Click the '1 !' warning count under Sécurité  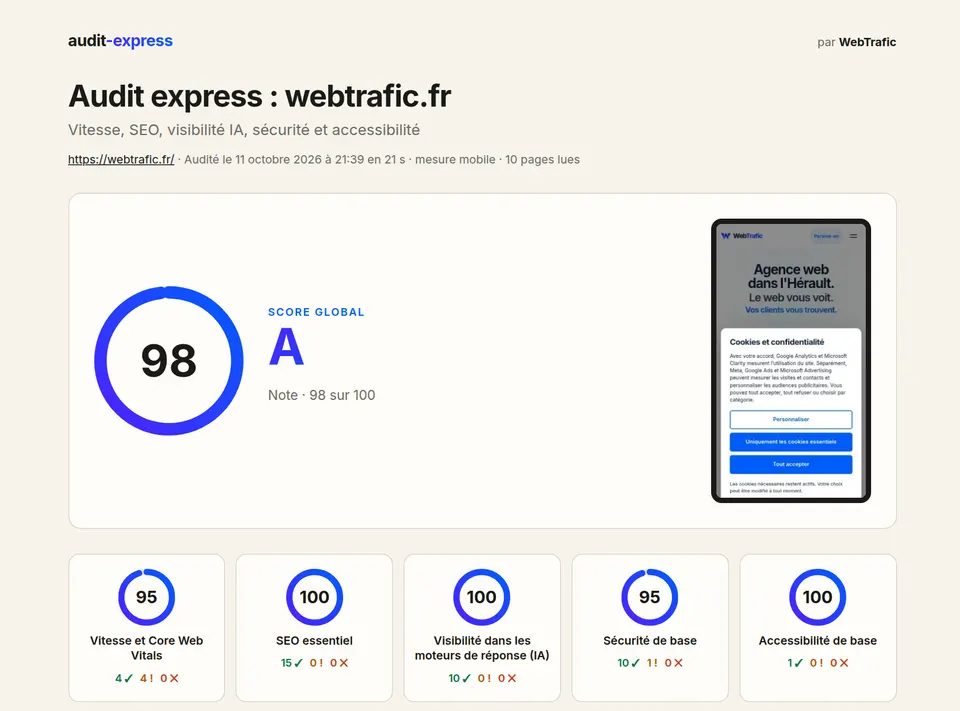point(653,663)
